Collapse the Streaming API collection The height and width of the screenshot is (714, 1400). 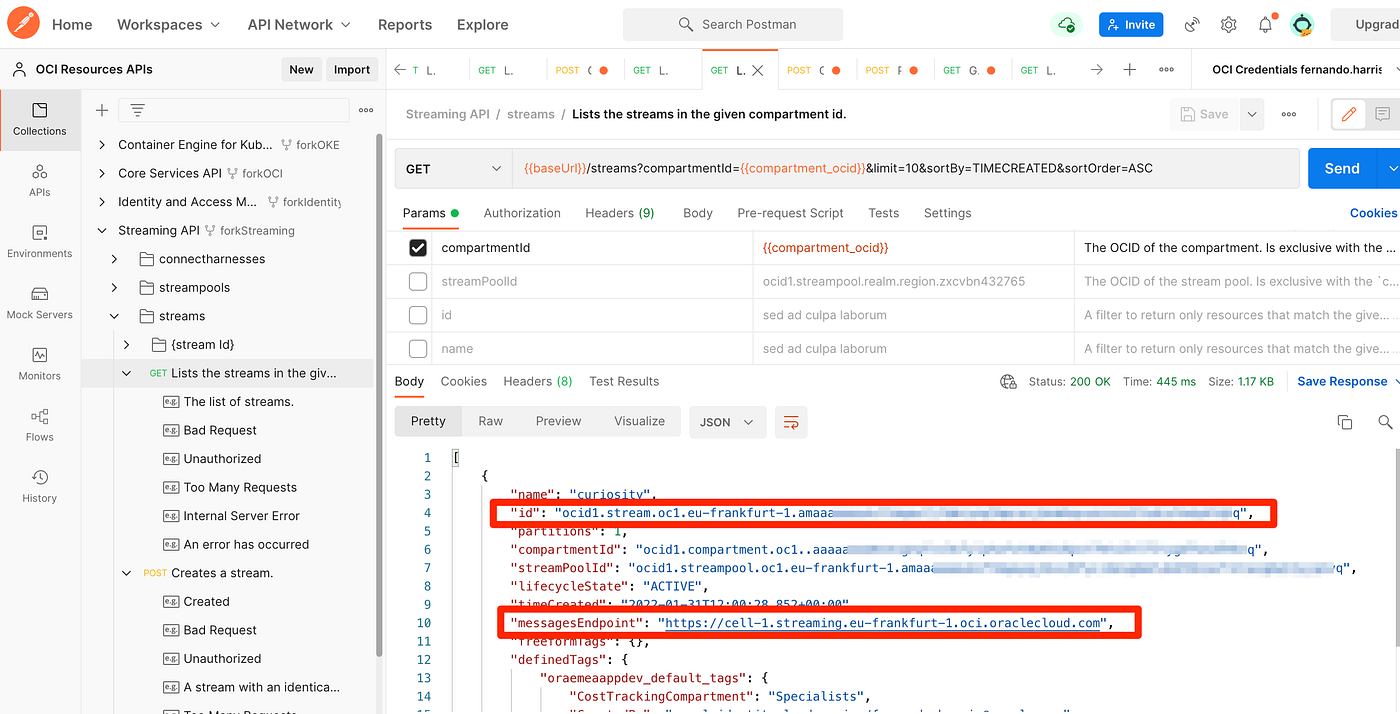[x=102, y=230]
